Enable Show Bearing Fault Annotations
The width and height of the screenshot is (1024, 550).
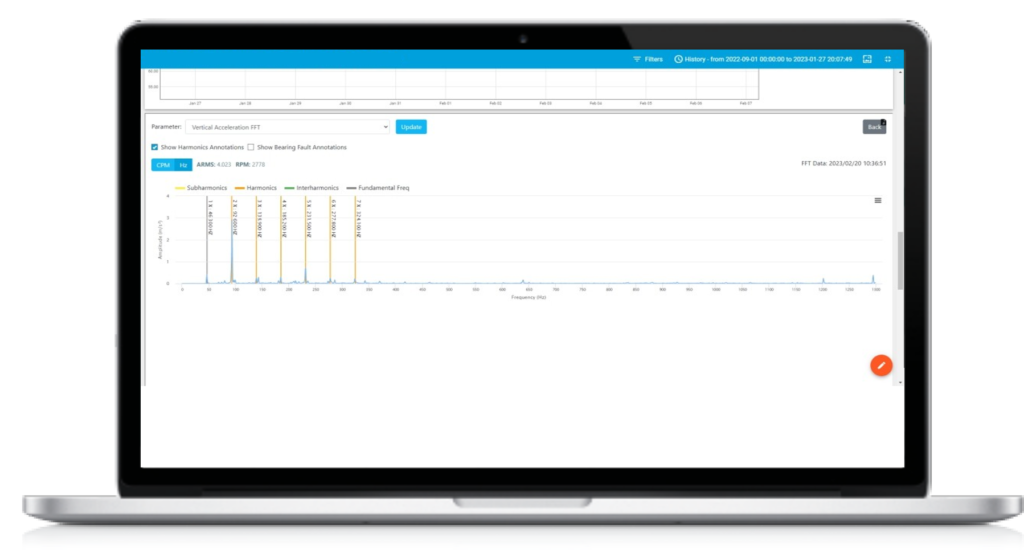click(x=251, y=147)
